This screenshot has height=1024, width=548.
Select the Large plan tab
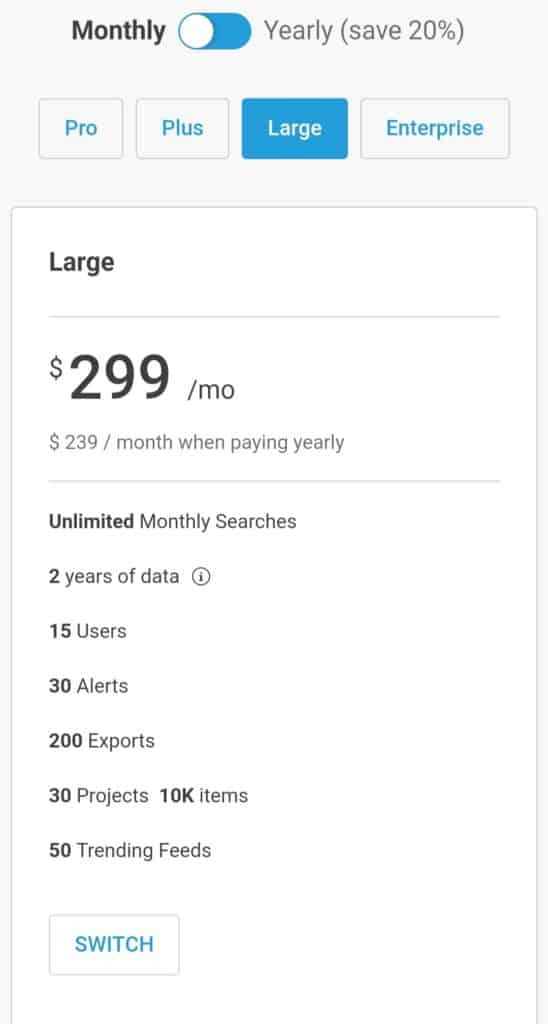click(x=295, y=128)
